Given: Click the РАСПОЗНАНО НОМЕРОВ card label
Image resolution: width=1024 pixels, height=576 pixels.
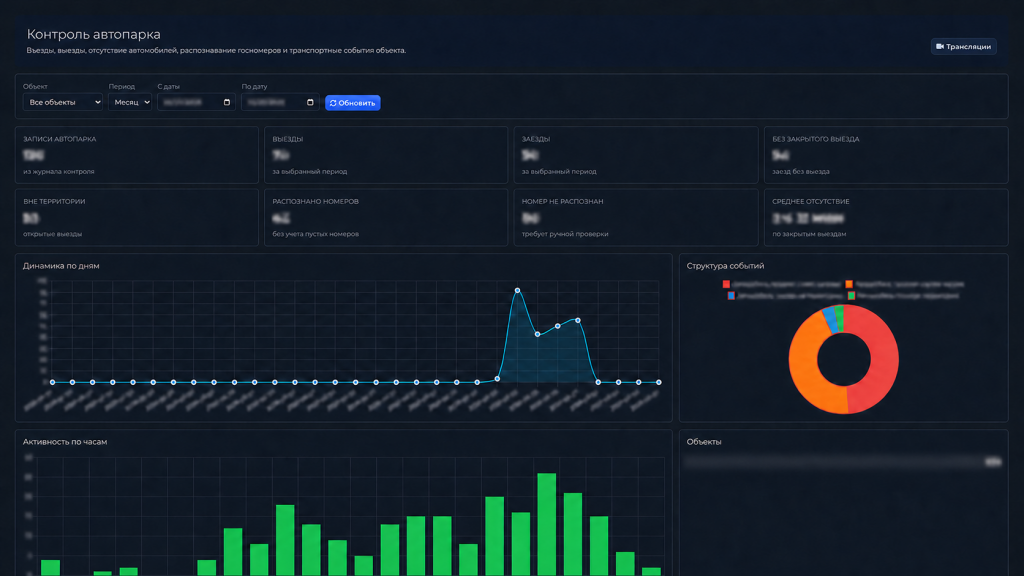Looking at the screenshot, I should (315, 201).
